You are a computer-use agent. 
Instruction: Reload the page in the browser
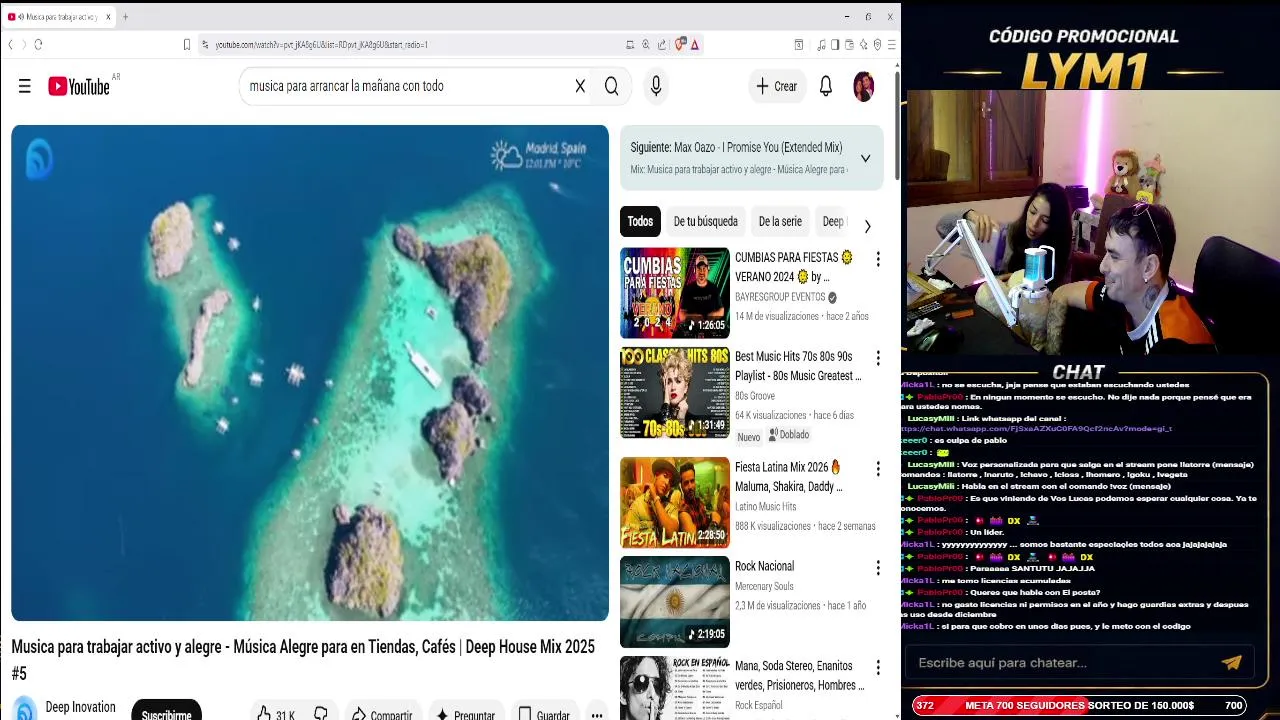[x=38, y=44]
